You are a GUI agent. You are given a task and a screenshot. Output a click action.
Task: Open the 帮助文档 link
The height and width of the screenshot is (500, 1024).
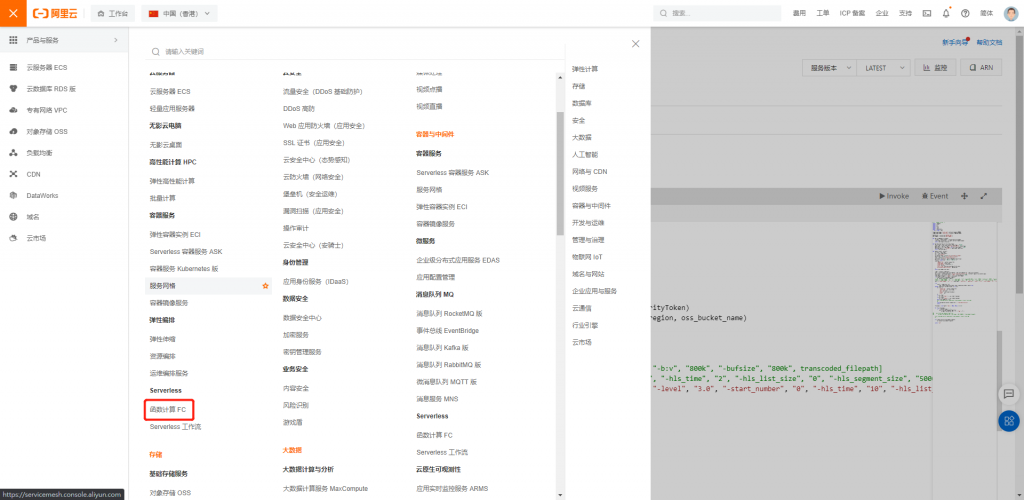989,42
